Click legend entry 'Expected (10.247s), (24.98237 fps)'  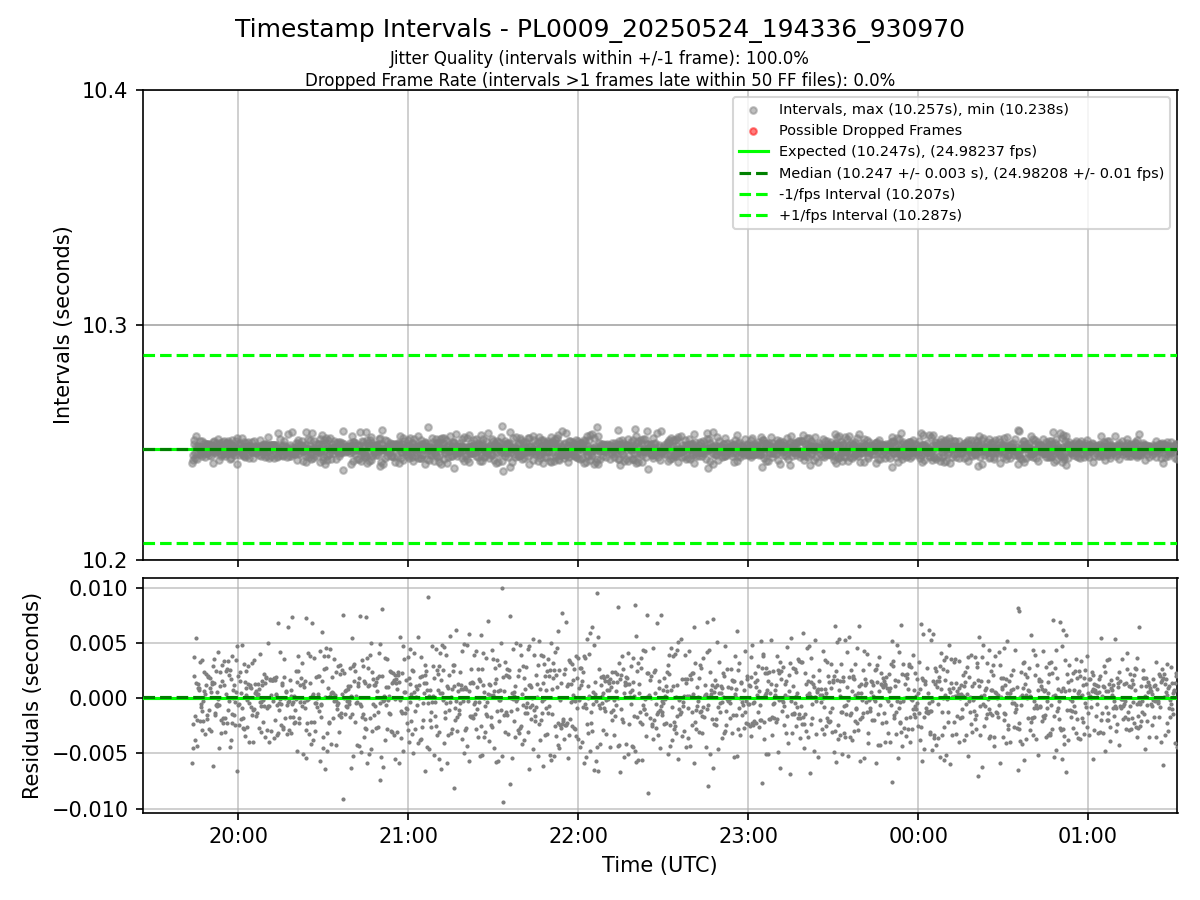[x=908, y=151]
